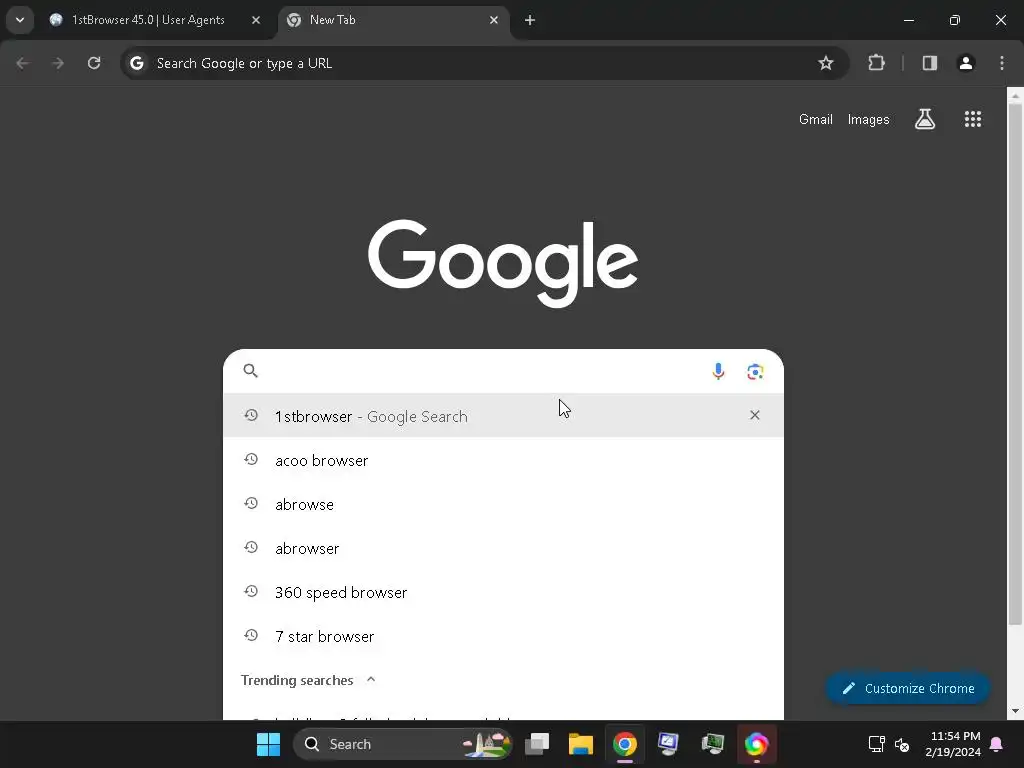1024x768 pixels.
Task: Click the Chrome icon on the taskbar
Action: point(624,744)
